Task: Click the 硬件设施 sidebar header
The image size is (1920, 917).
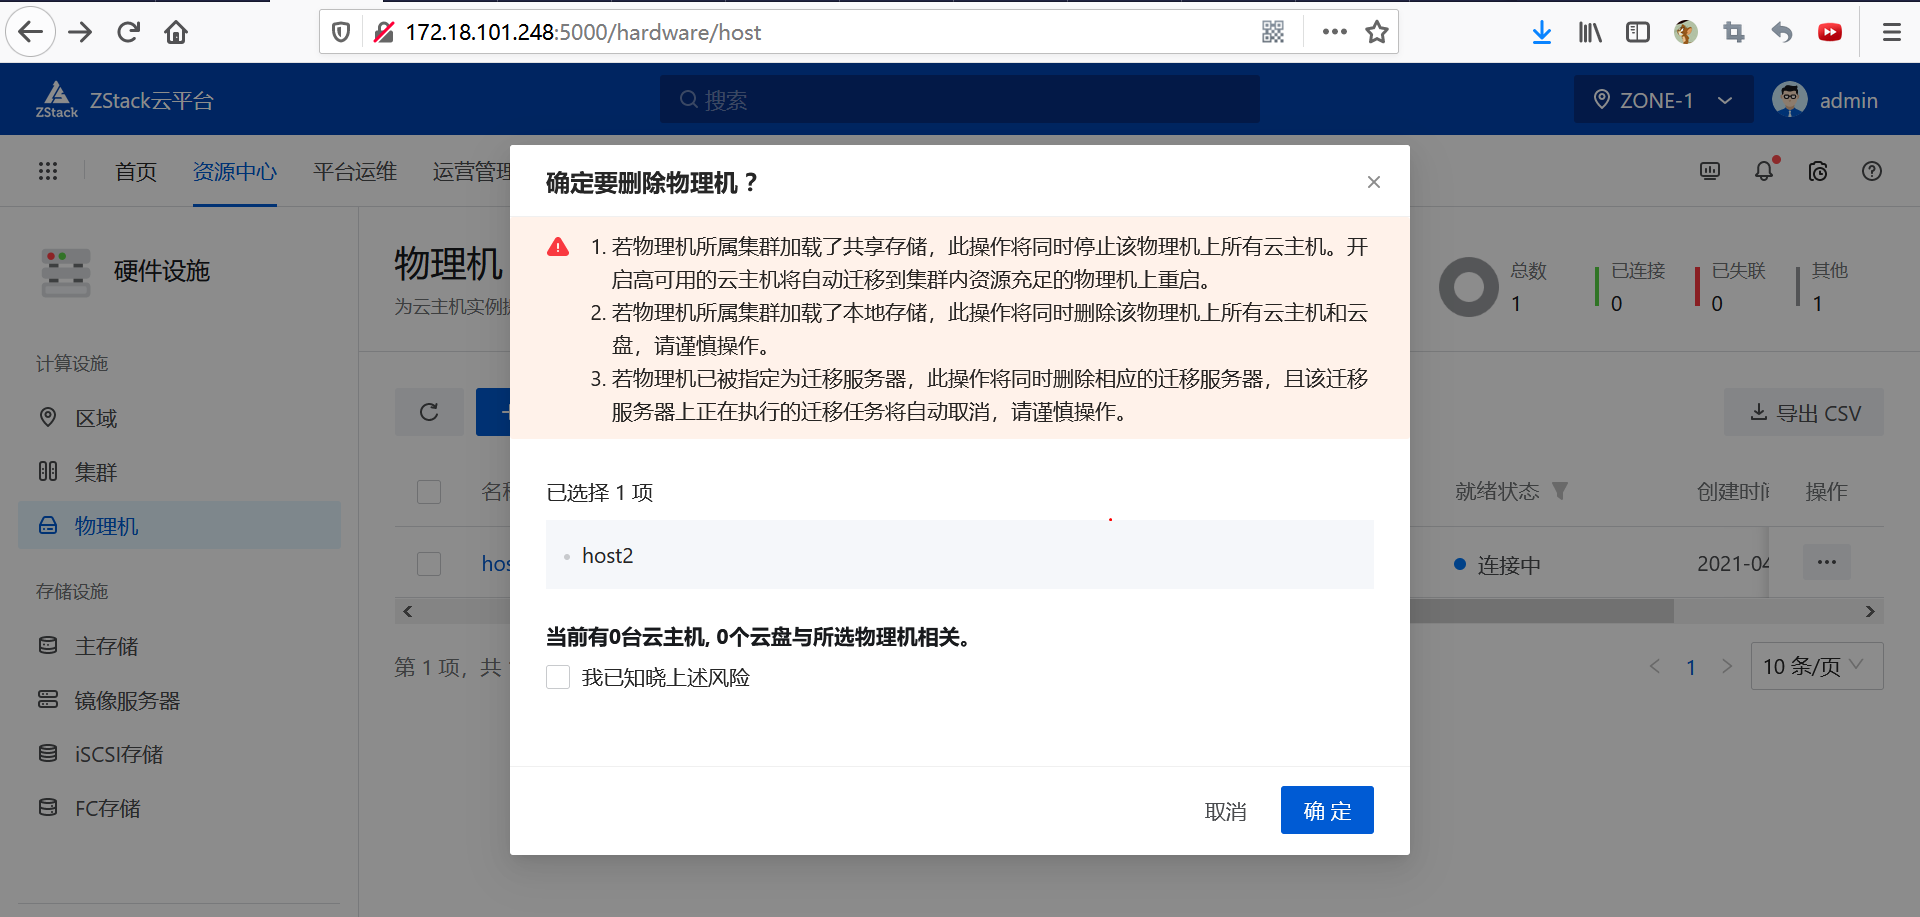Action: tap(161, 271)
